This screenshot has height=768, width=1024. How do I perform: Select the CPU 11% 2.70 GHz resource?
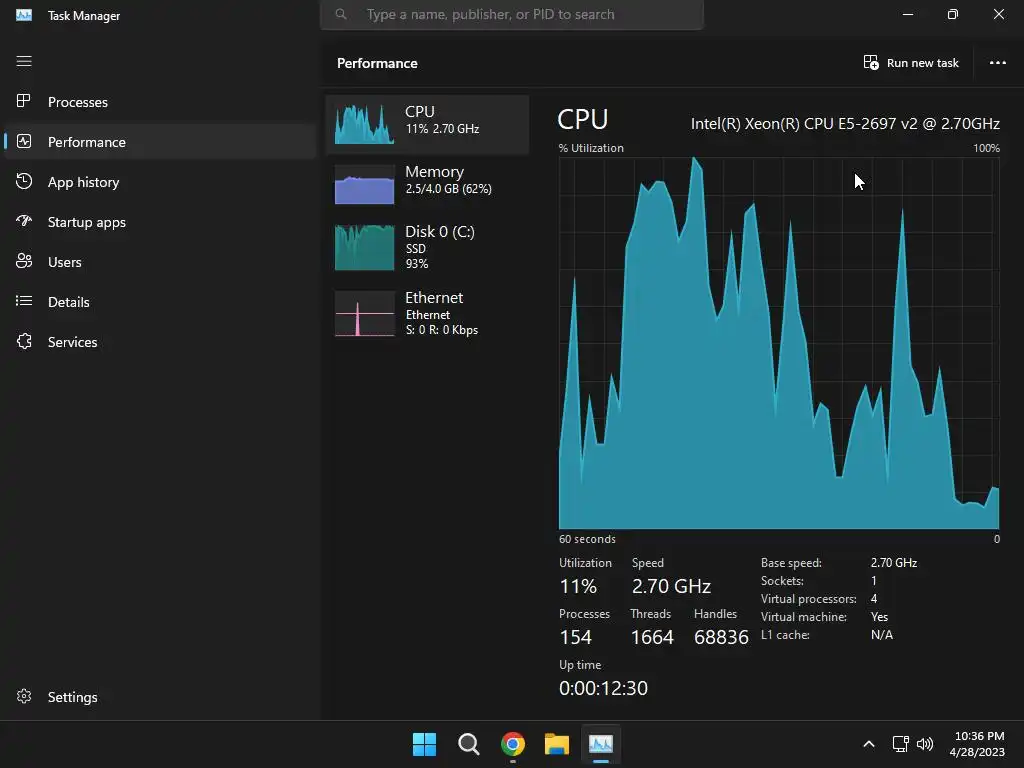click(427, 124)
